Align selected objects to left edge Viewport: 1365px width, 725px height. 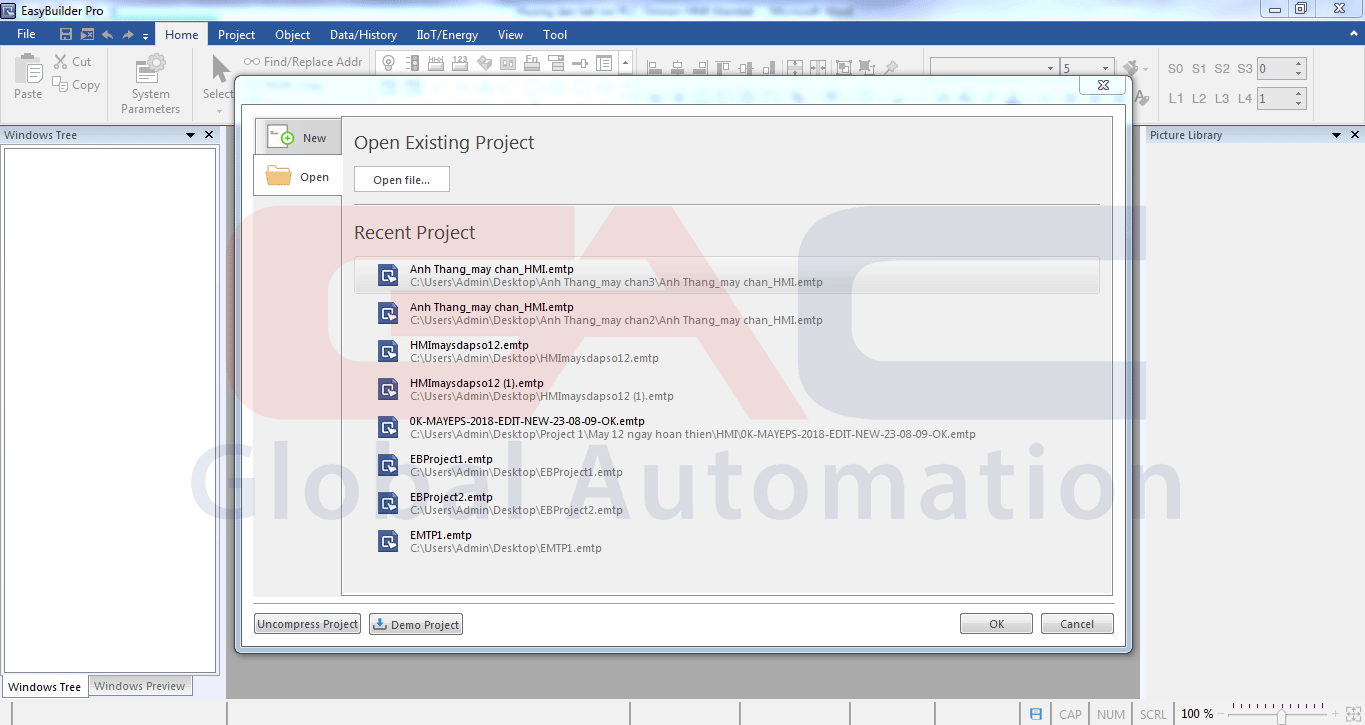[x=655, y=68]
